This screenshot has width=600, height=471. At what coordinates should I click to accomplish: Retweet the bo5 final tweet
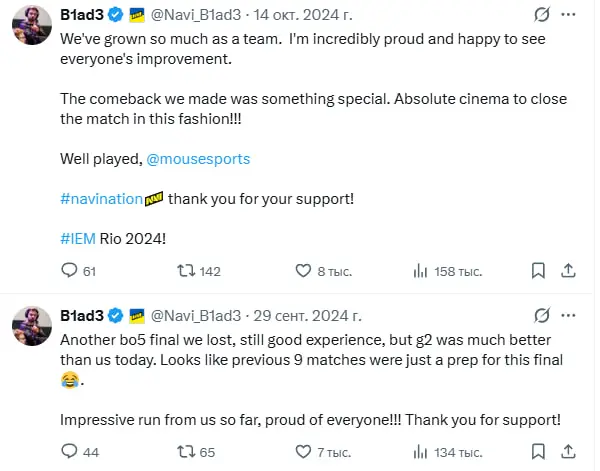click(185, 452)
